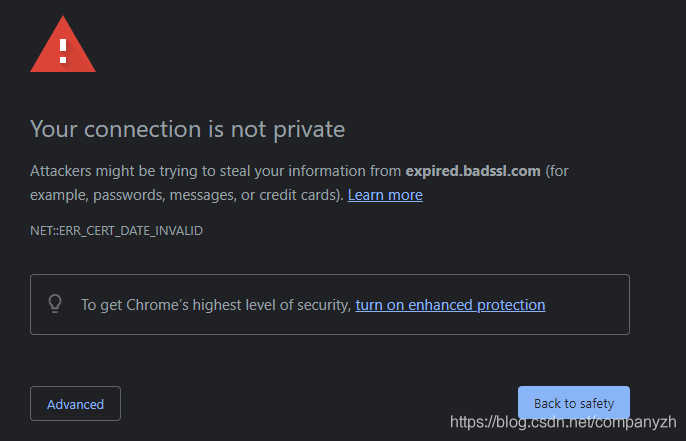Click the word security in the tip box
686x441 pixels.
(324, 305)
